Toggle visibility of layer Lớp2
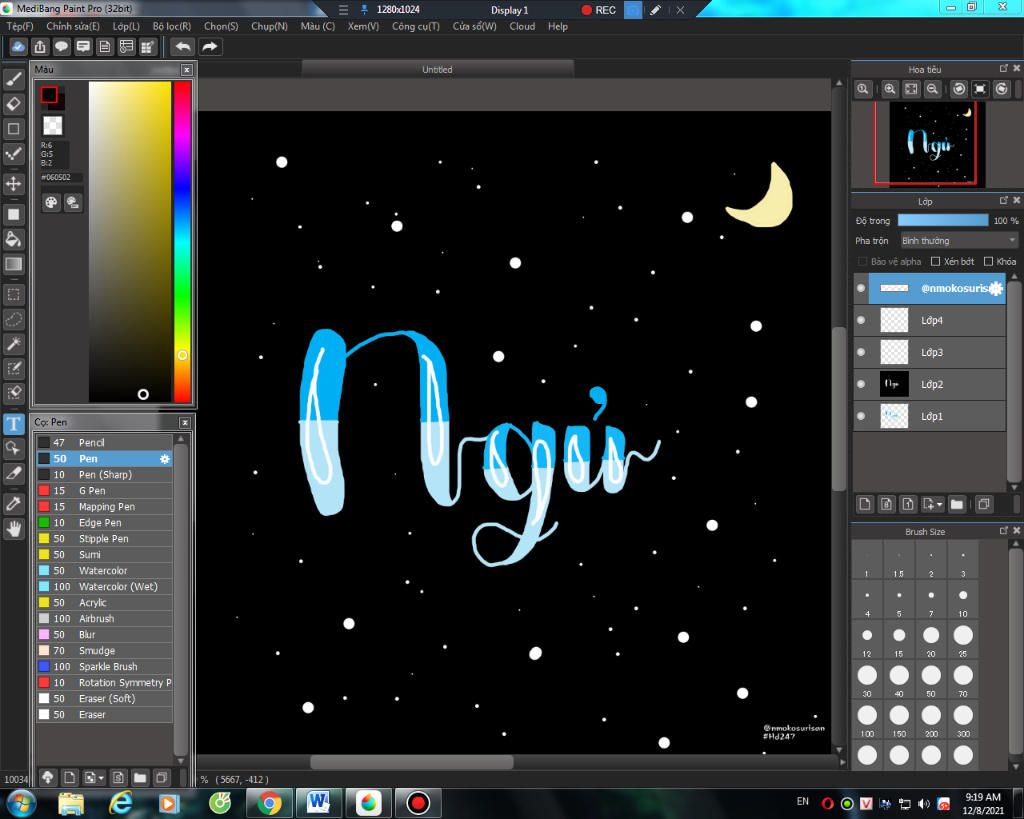1024x819 pixels. [861, 384]
